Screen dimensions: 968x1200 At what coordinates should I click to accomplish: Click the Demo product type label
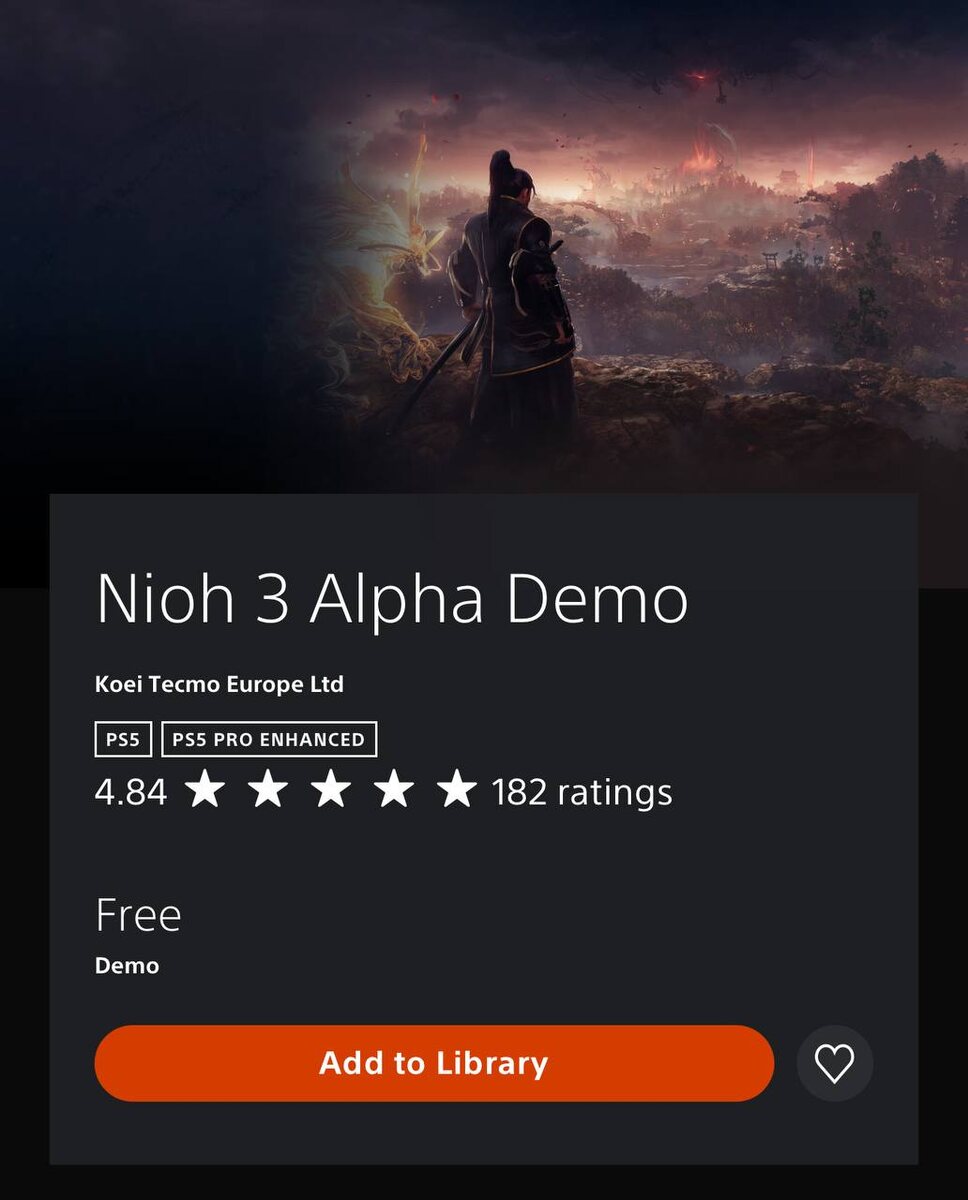coord(127,966)
